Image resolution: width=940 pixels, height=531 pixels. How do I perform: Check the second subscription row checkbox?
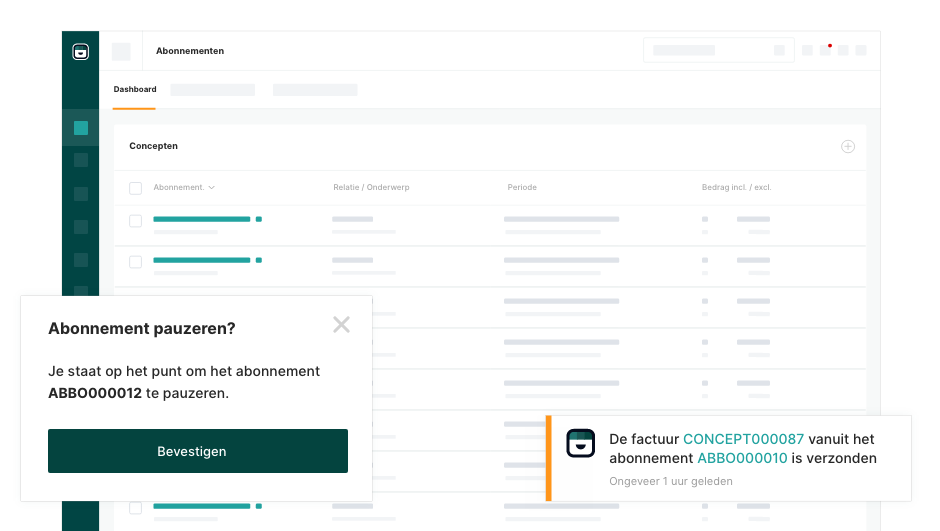(136, 262)
